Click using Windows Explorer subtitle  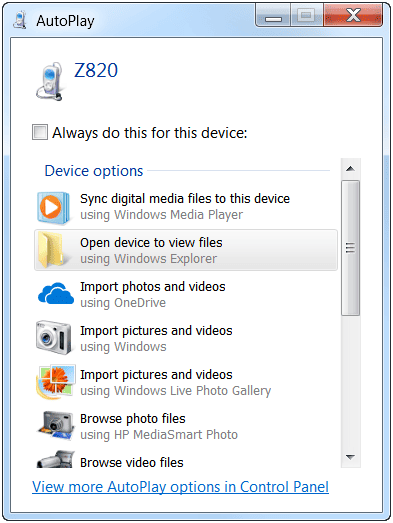tap(148, 259)
